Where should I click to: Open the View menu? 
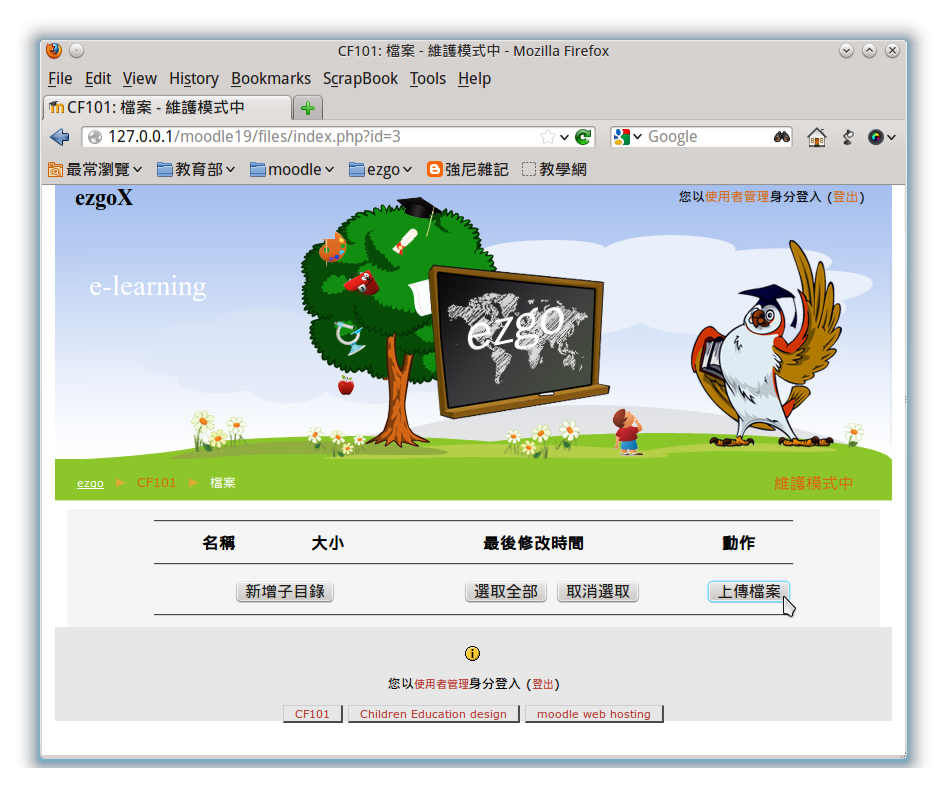point(140,79)
